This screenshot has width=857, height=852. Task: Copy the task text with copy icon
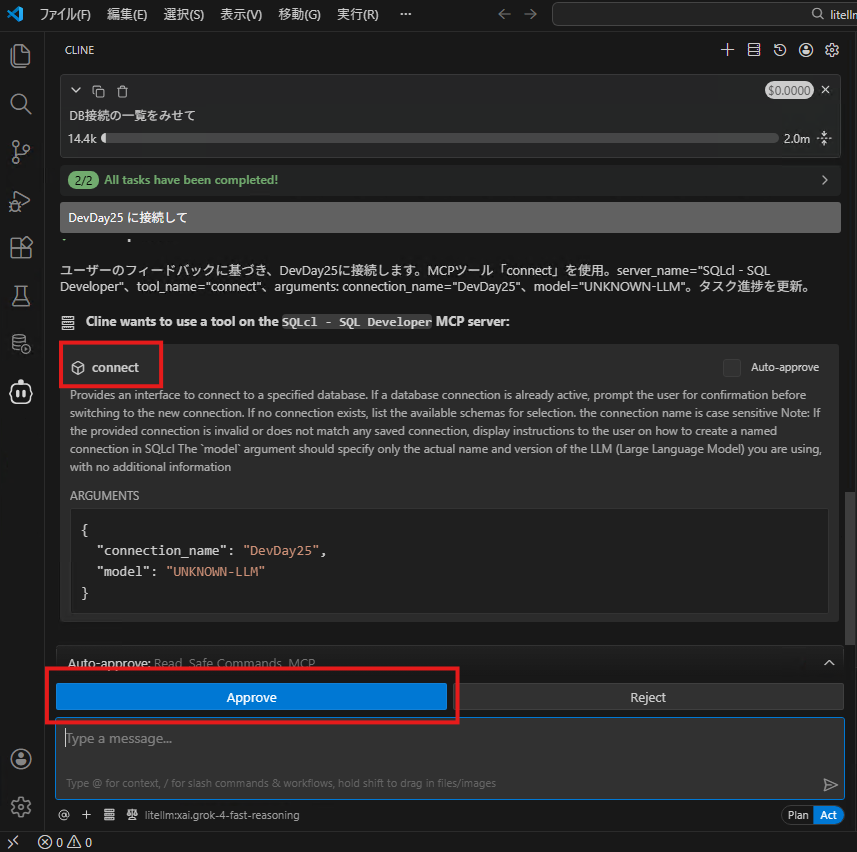pos(98,91)
